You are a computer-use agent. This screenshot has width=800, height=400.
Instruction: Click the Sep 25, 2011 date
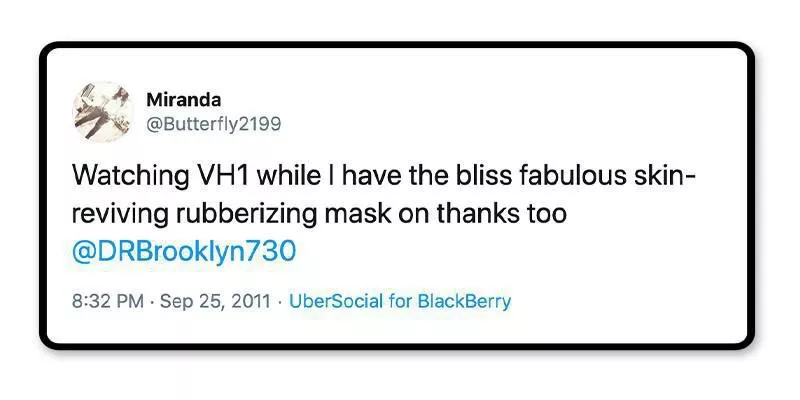point(215,302)
